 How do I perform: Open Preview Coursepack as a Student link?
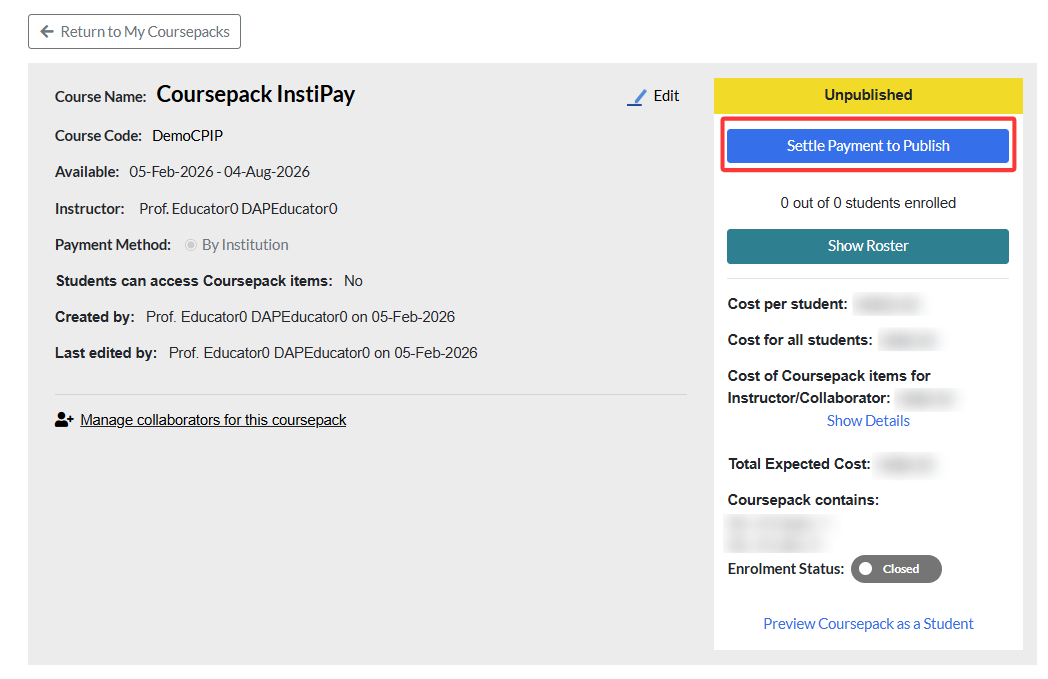[x=868, y=624]
